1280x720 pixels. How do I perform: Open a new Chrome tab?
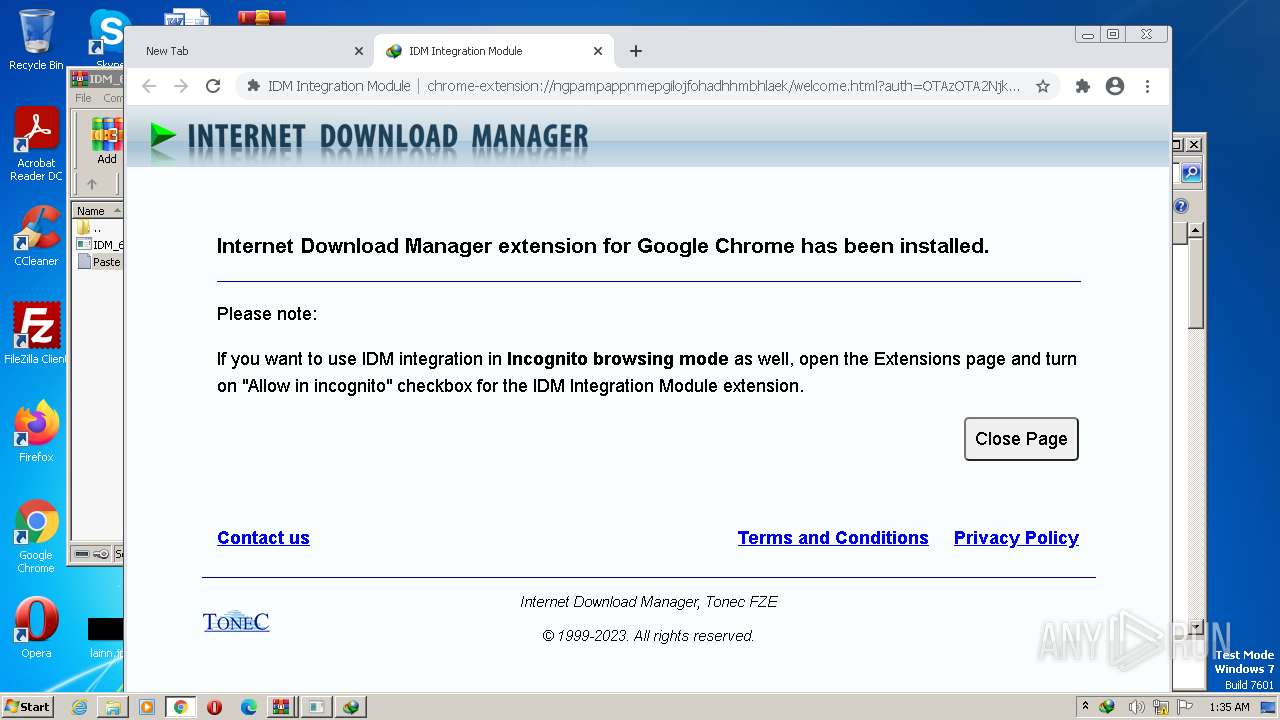click(636, 51)
